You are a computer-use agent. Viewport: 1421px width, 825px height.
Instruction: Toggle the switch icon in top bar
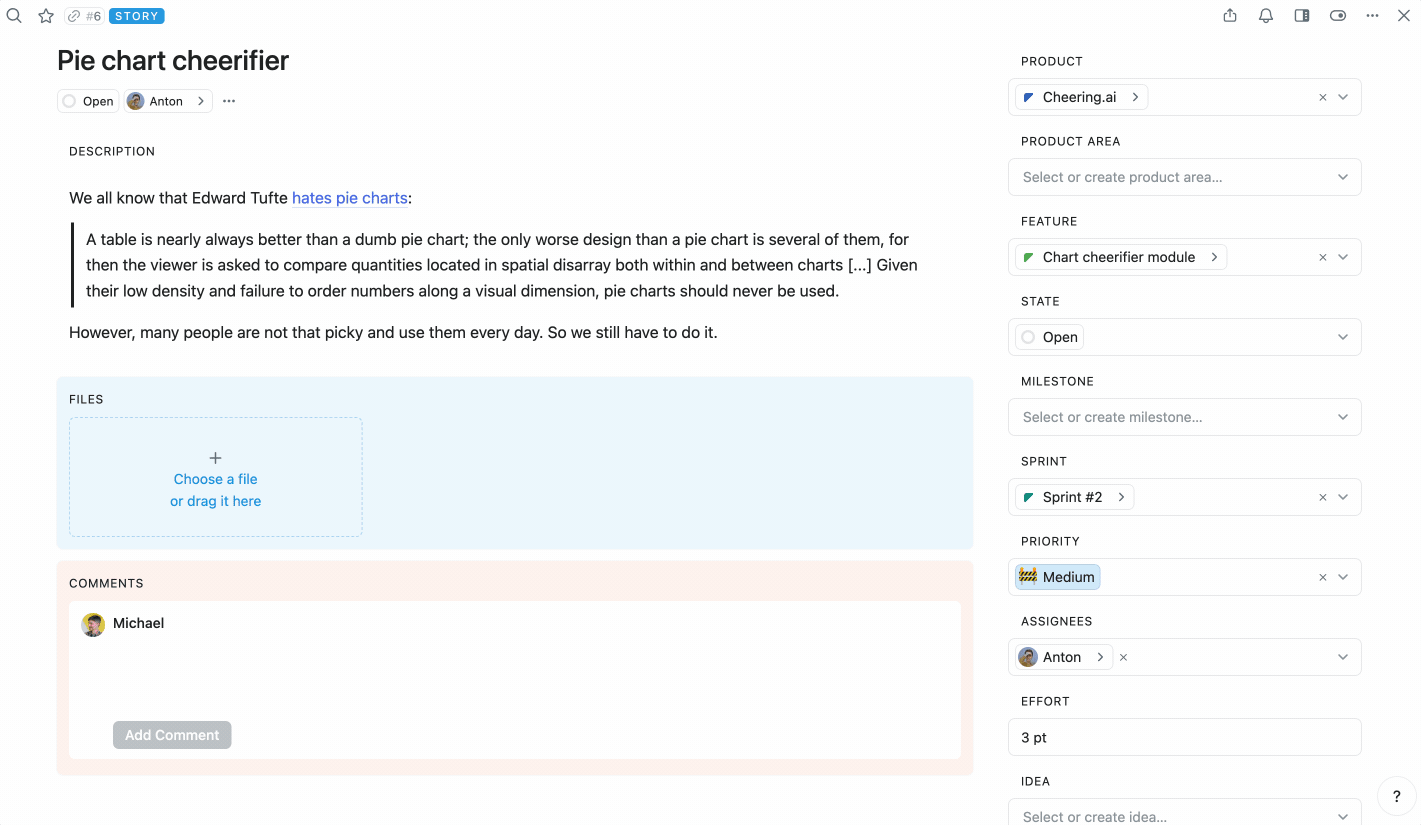pos(1338,16)
